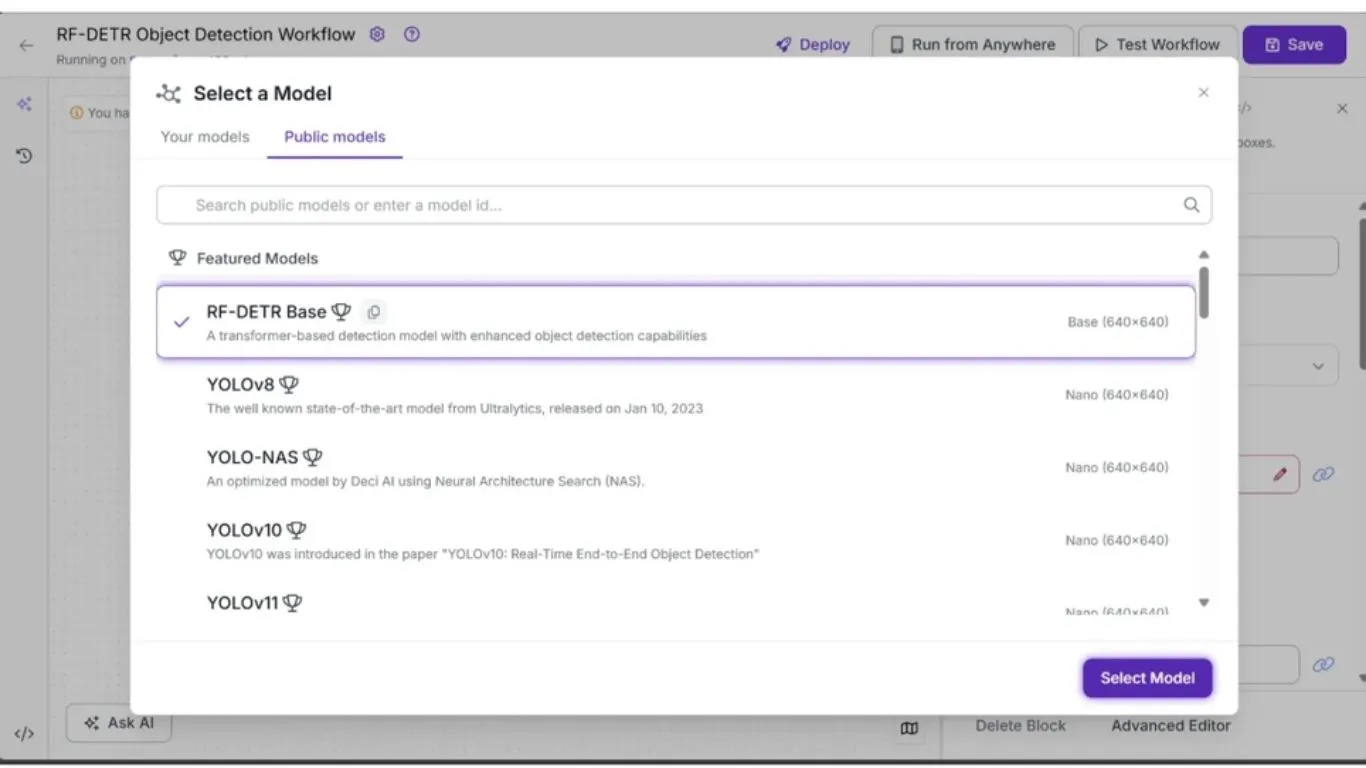
Task: Click the trophy icon beside YOLOv8
Action: [289, 385]
